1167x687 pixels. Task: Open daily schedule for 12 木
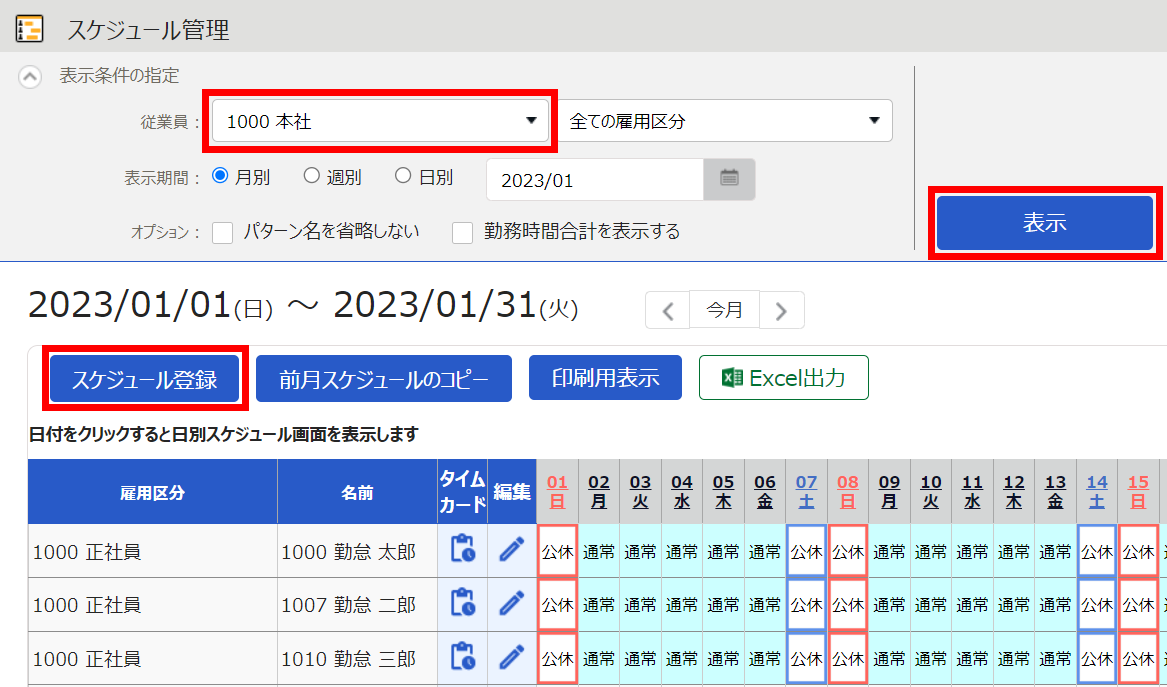coord(1014,492)
